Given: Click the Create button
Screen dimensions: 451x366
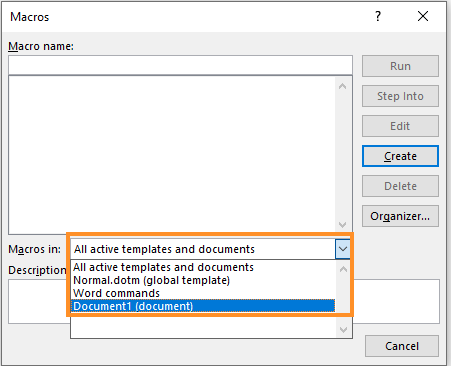Looking at the screenshot, I should (x=400, y=156).
